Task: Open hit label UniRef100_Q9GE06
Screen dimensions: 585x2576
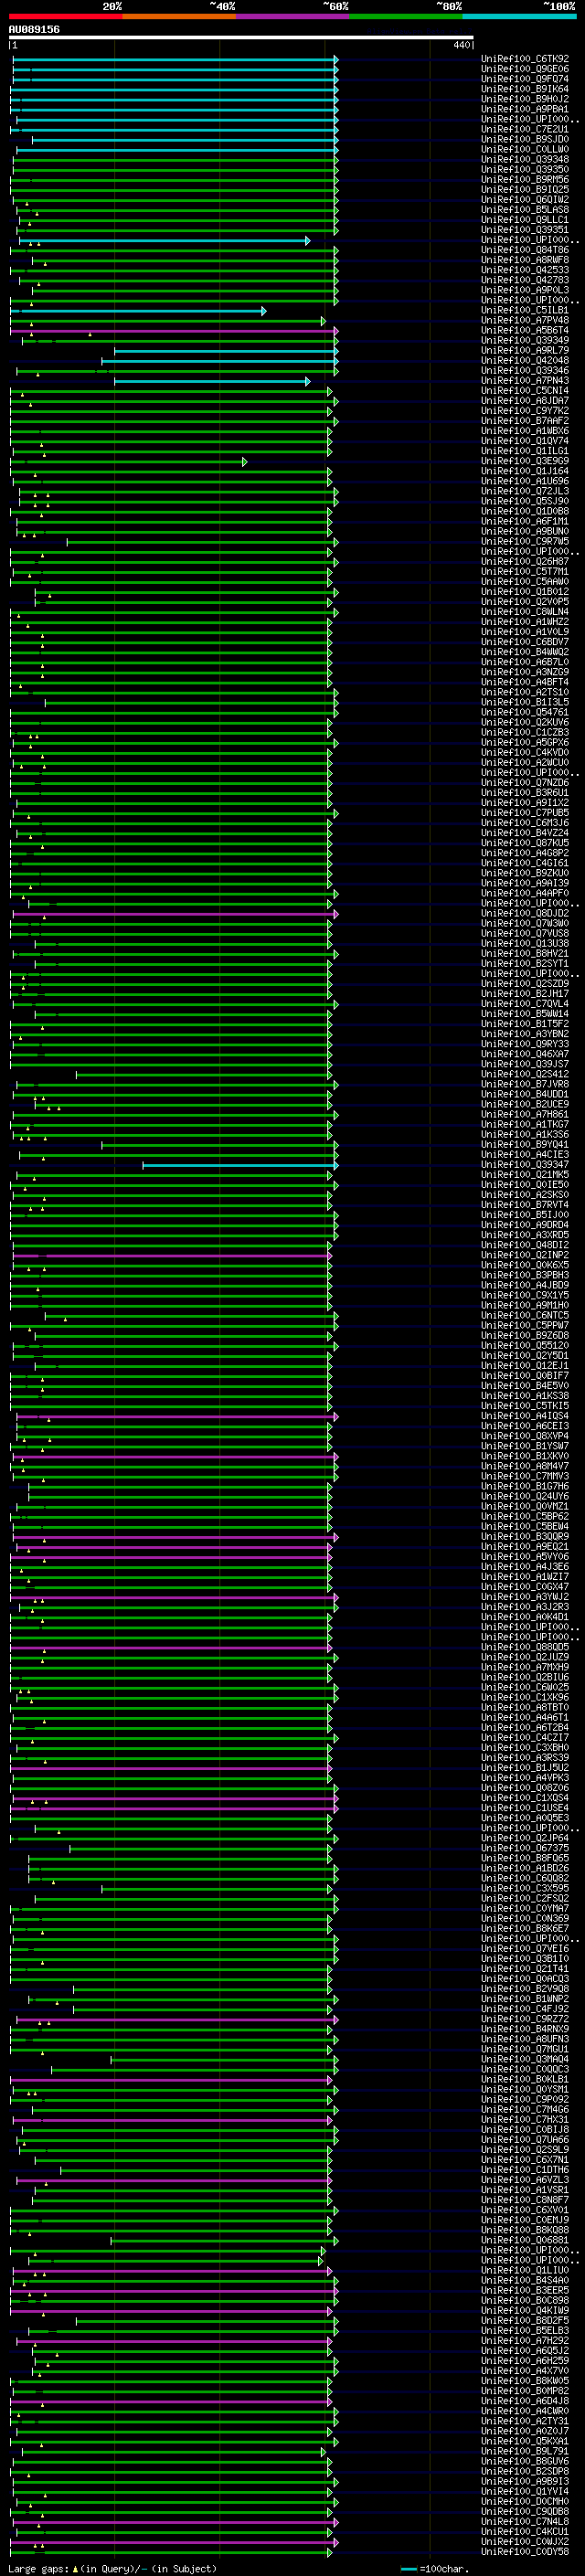Action: coord(525,70)
